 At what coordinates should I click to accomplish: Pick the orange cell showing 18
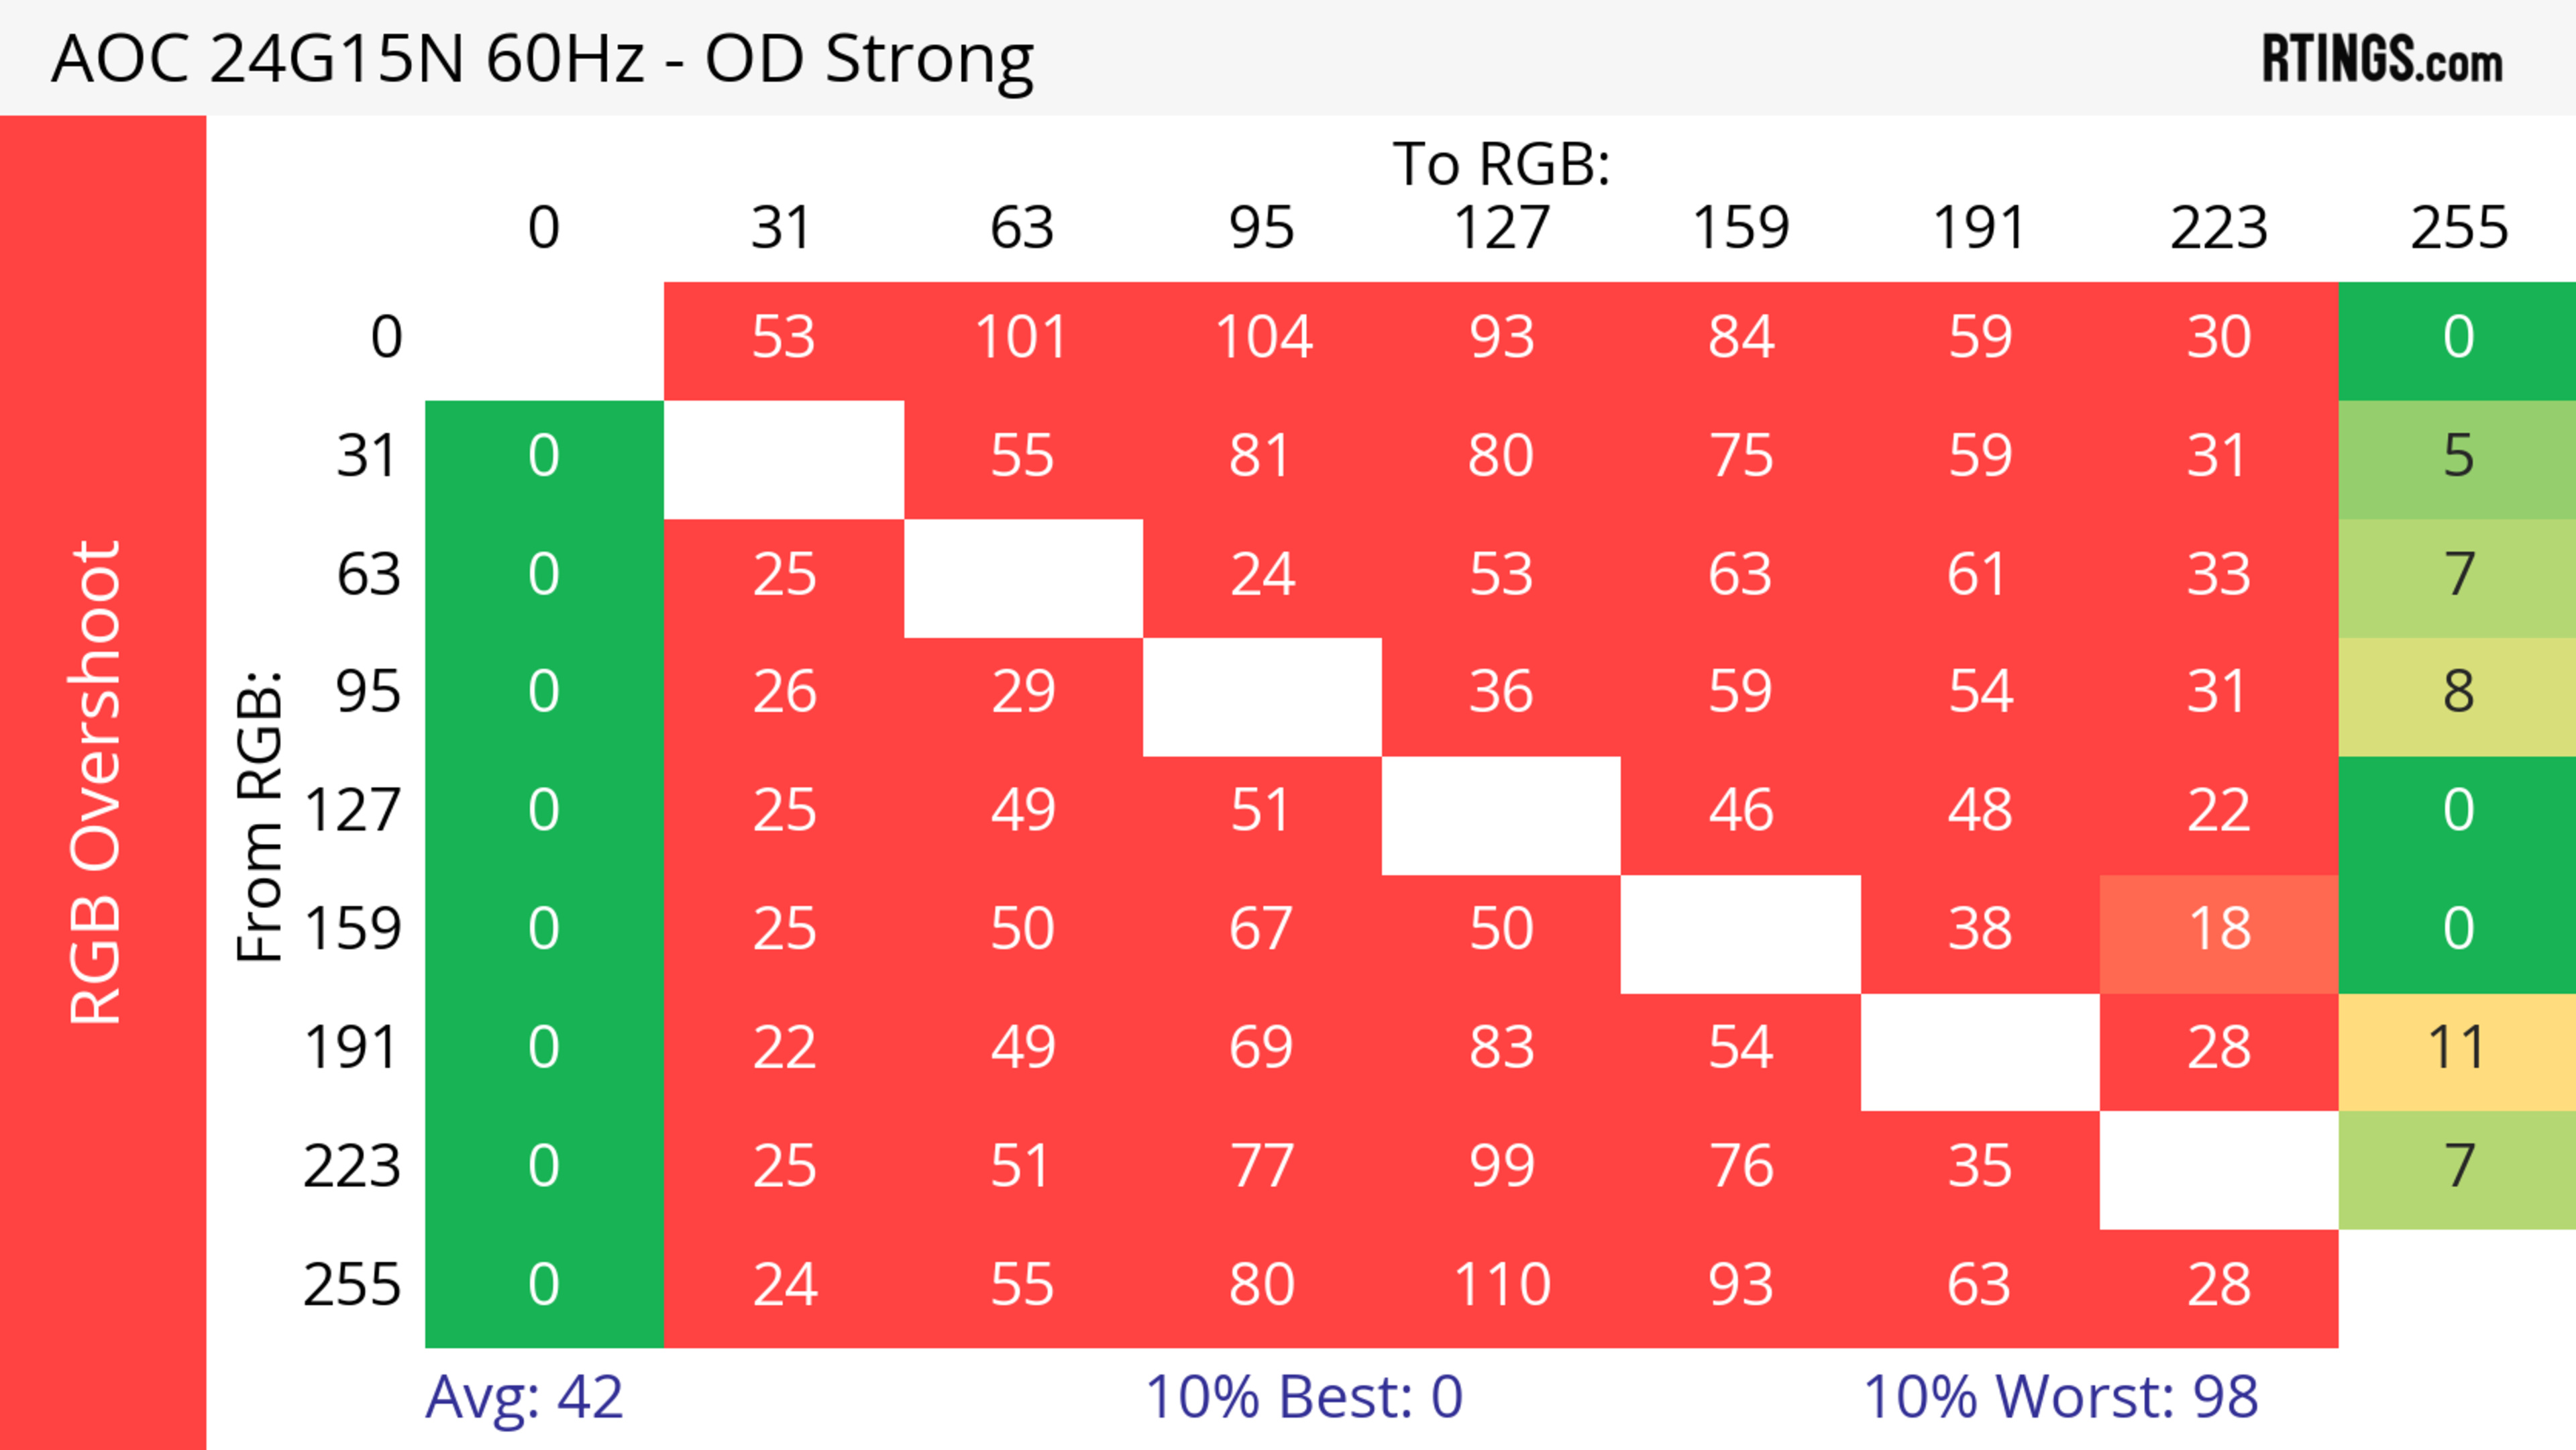[x=2219, y=930]
